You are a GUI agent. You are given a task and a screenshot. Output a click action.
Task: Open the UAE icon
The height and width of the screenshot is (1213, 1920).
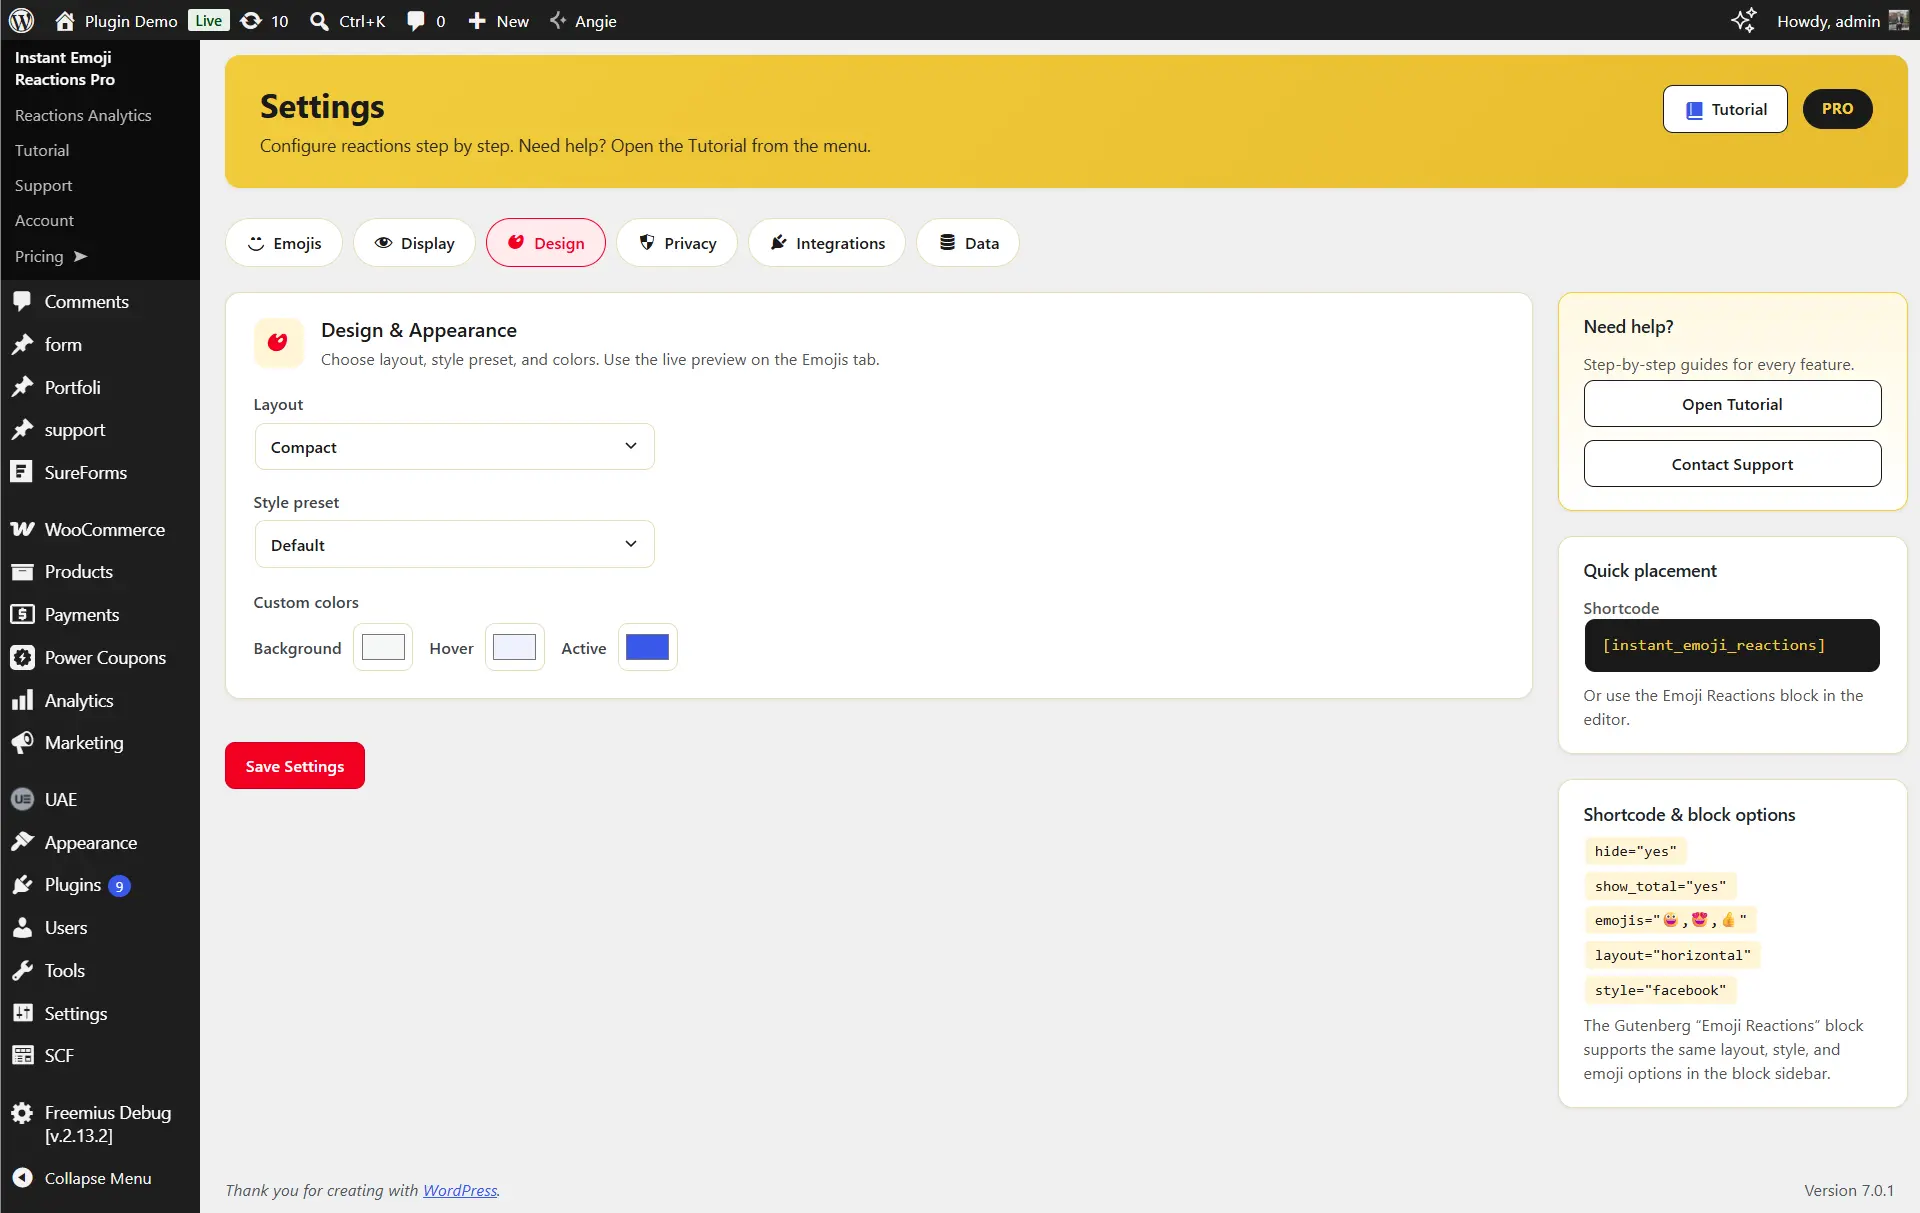[22, 799]
